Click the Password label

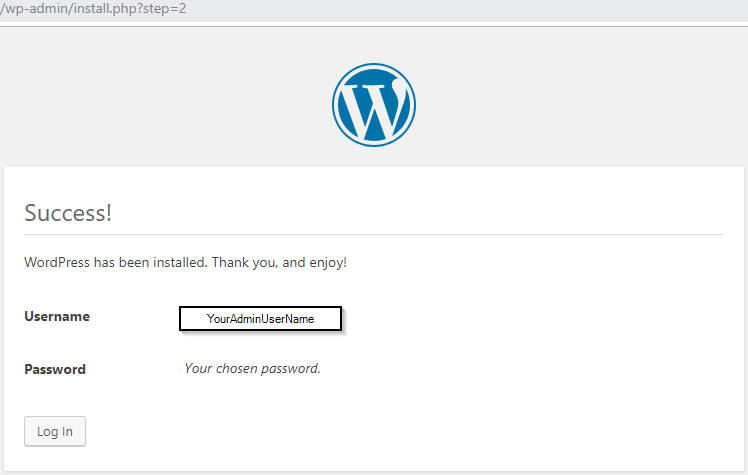click(55, 369)
